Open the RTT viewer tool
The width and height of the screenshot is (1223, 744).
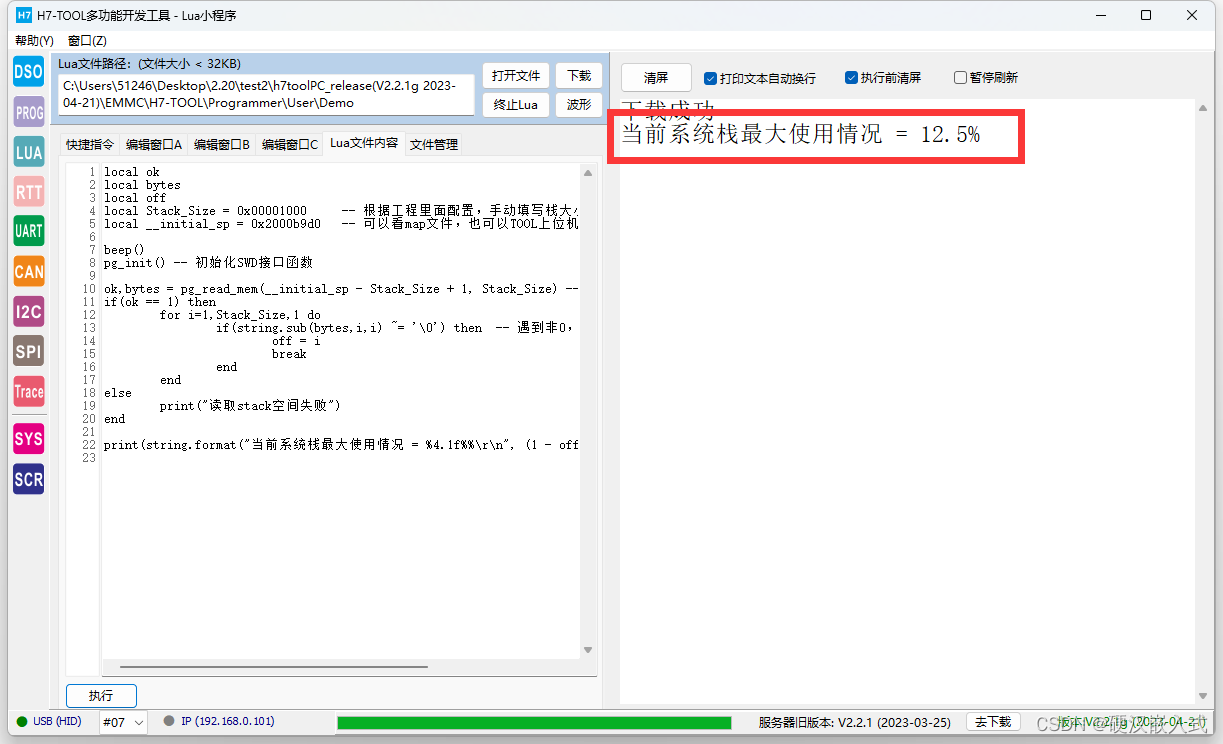(x=29, y=192)
